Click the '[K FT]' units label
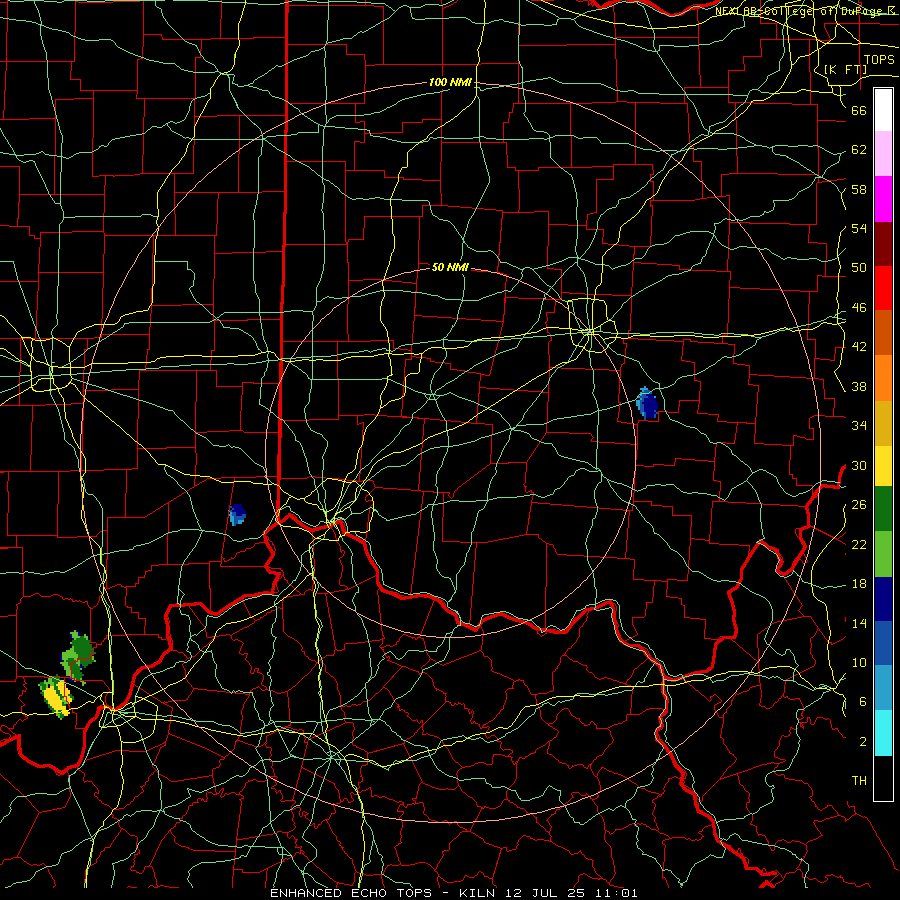 845,70
